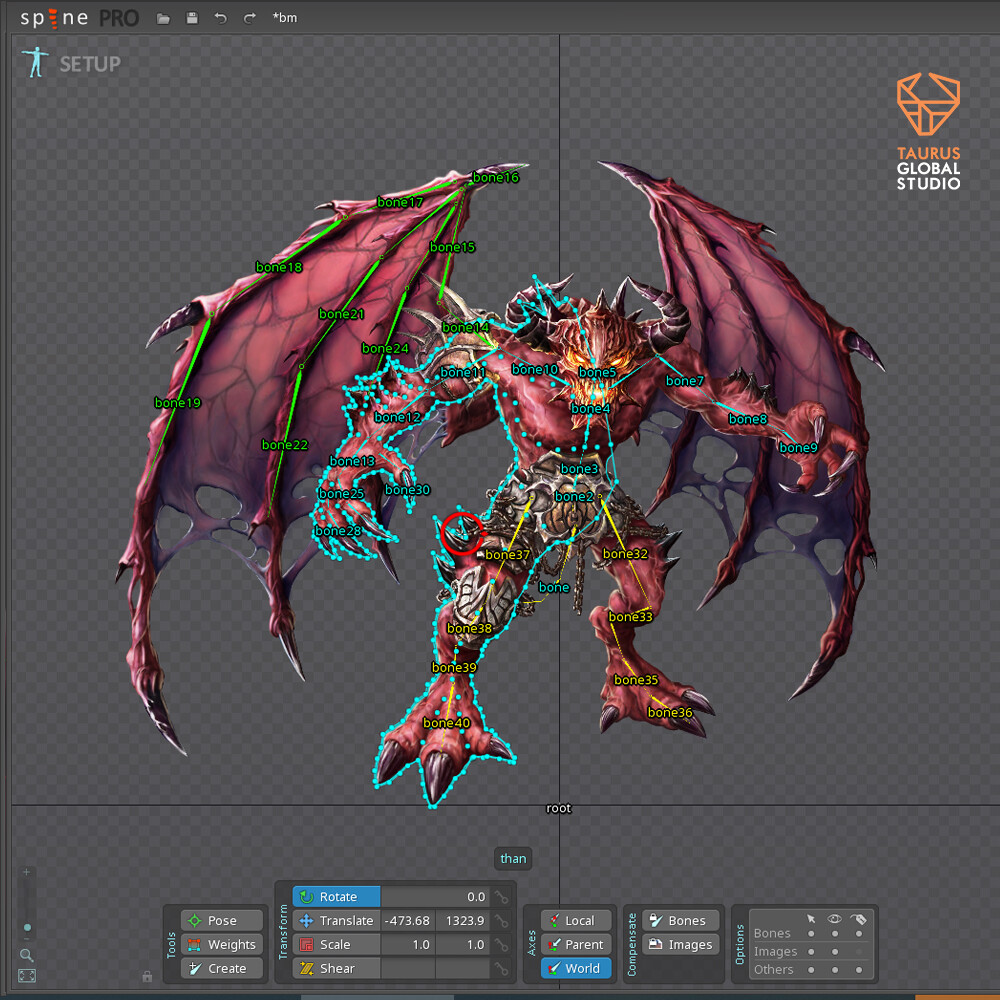Toggle Bones visibility eye dot in Options
The image size is (1000, 1000).
835,933
